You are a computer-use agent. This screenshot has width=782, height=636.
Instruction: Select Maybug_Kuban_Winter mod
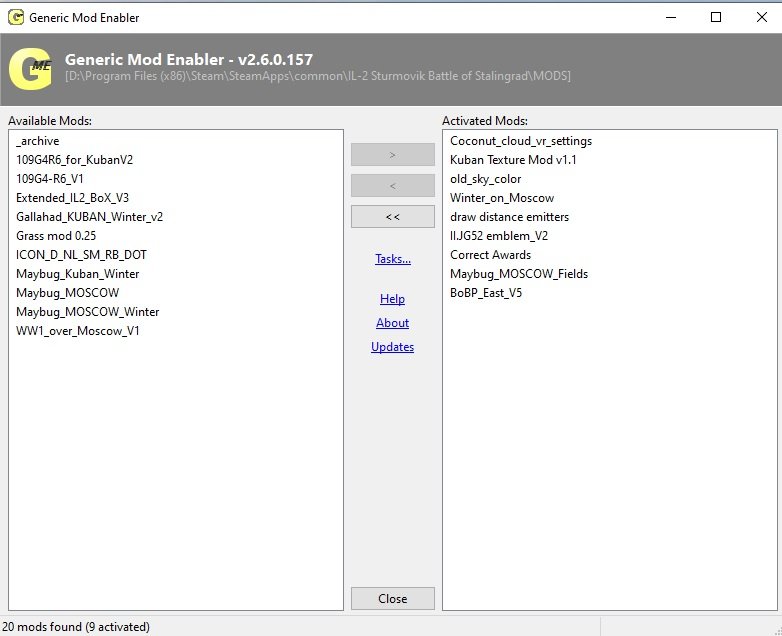(77, 274)
